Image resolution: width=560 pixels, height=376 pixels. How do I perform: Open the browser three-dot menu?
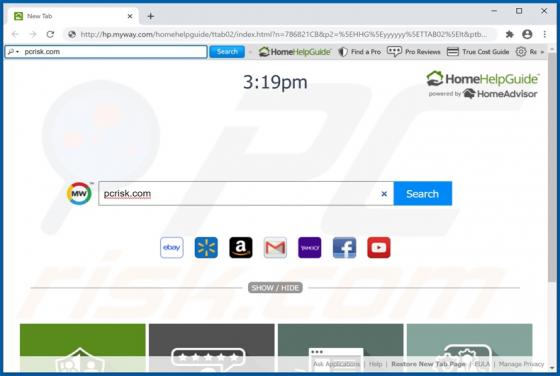[545, 34]
